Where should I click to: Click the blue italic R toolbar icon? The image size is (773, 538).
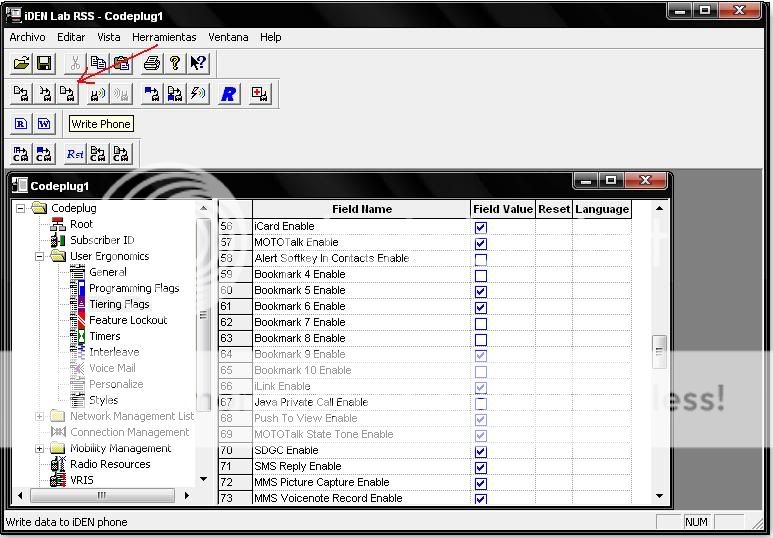click(x=229, y=94)
